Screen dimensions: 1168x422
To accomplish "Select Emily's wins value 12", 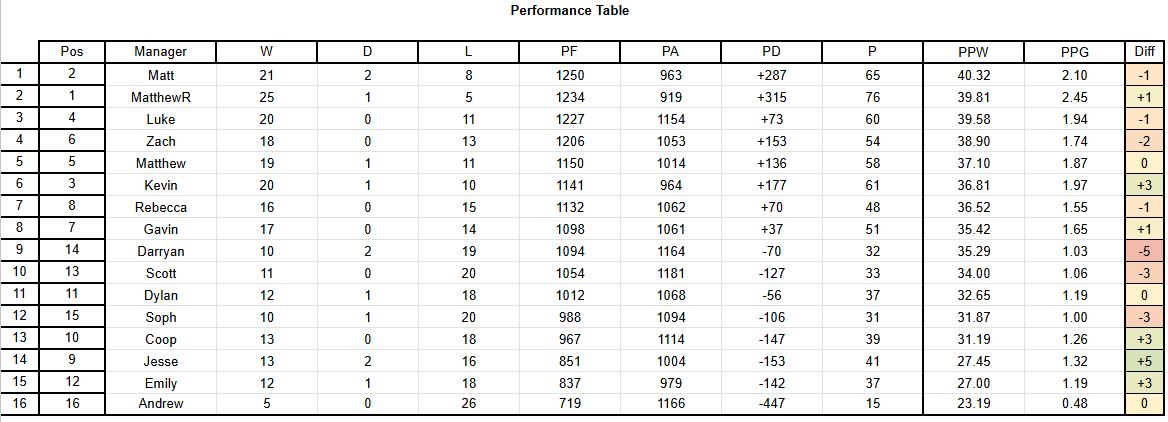I will coord(267,384).
